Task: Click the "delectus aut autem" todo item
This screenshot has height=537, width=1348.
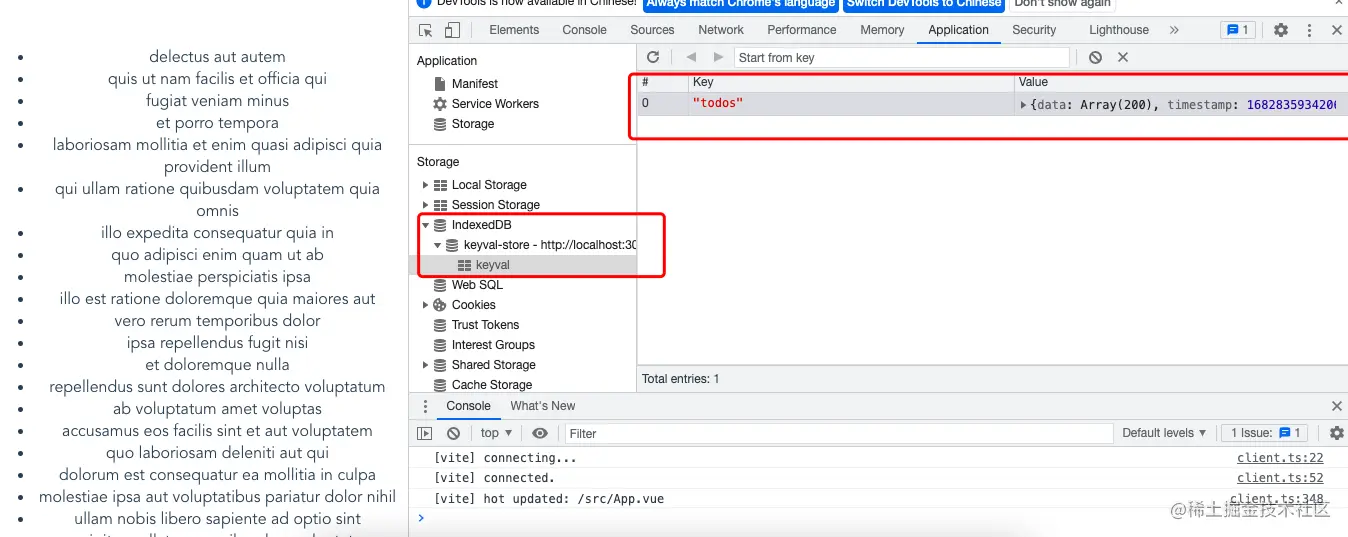Action: (217, 57)
